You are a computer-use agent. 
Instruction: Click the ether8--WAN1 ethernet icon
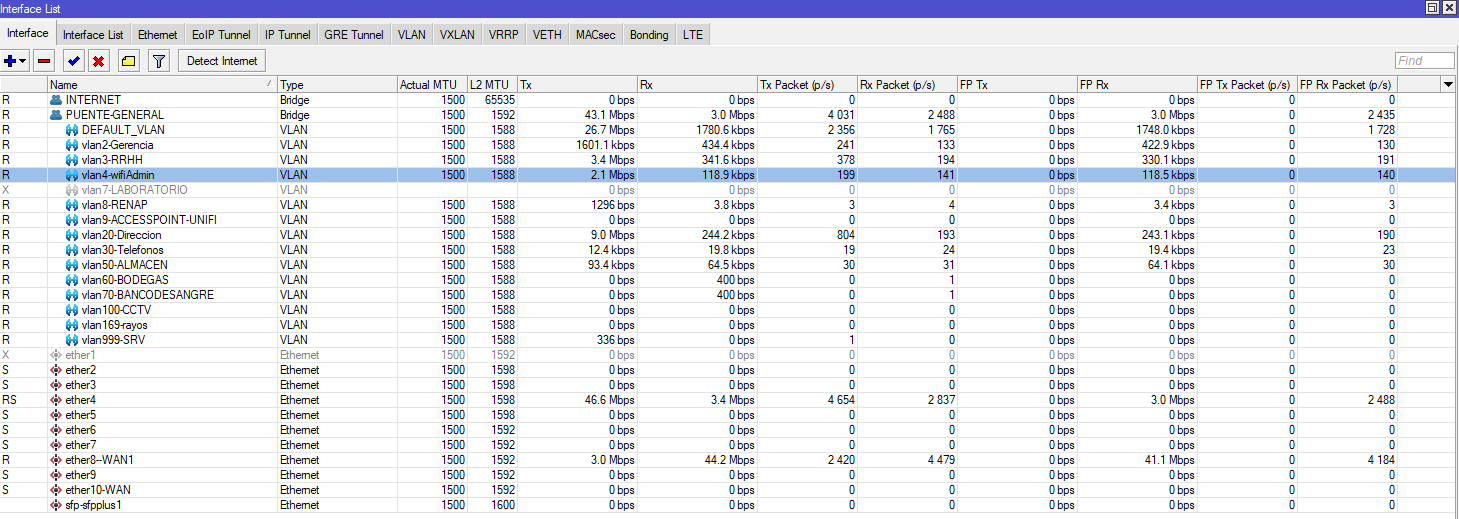56,460
